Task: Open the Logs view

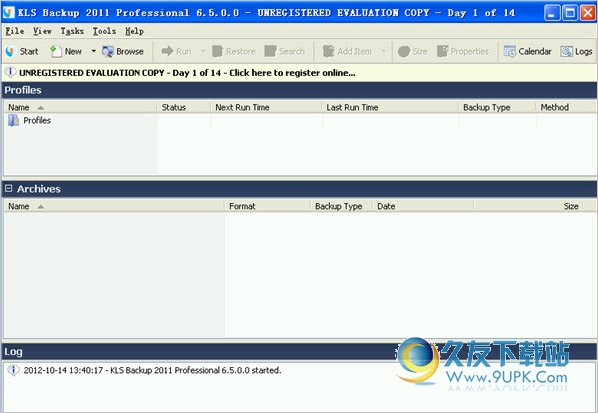Action: coord(576,51)
